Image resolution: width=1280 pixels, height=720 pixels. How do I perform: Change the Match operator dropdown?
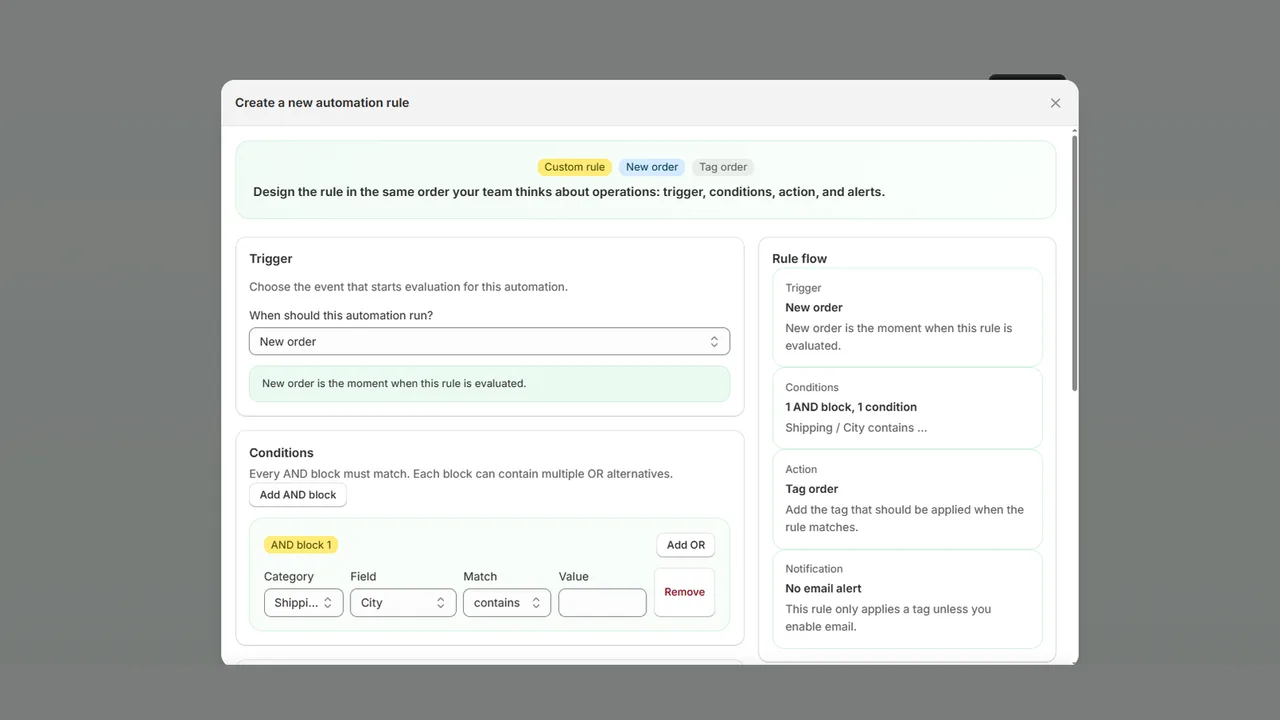(x=507, y=603)
